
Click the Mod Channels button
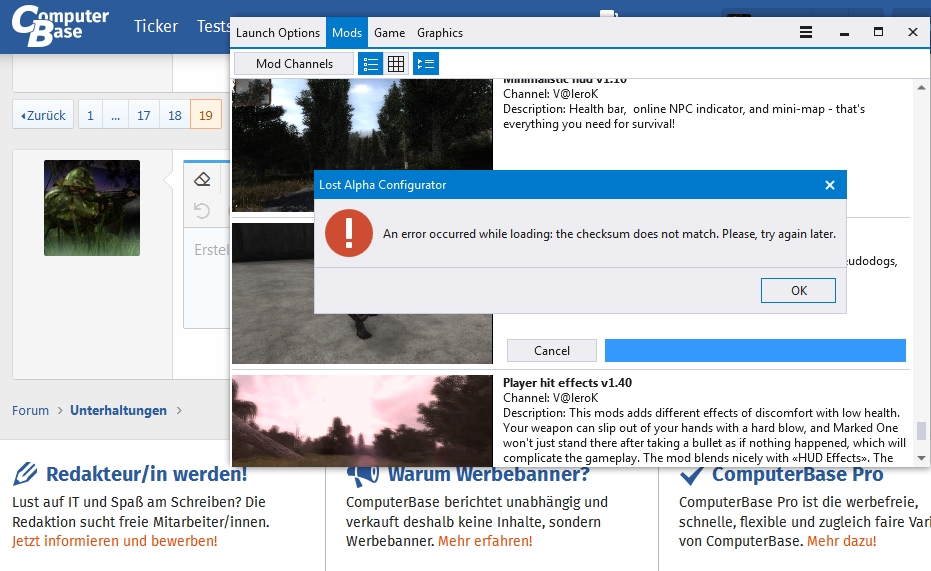pos(294,64)
